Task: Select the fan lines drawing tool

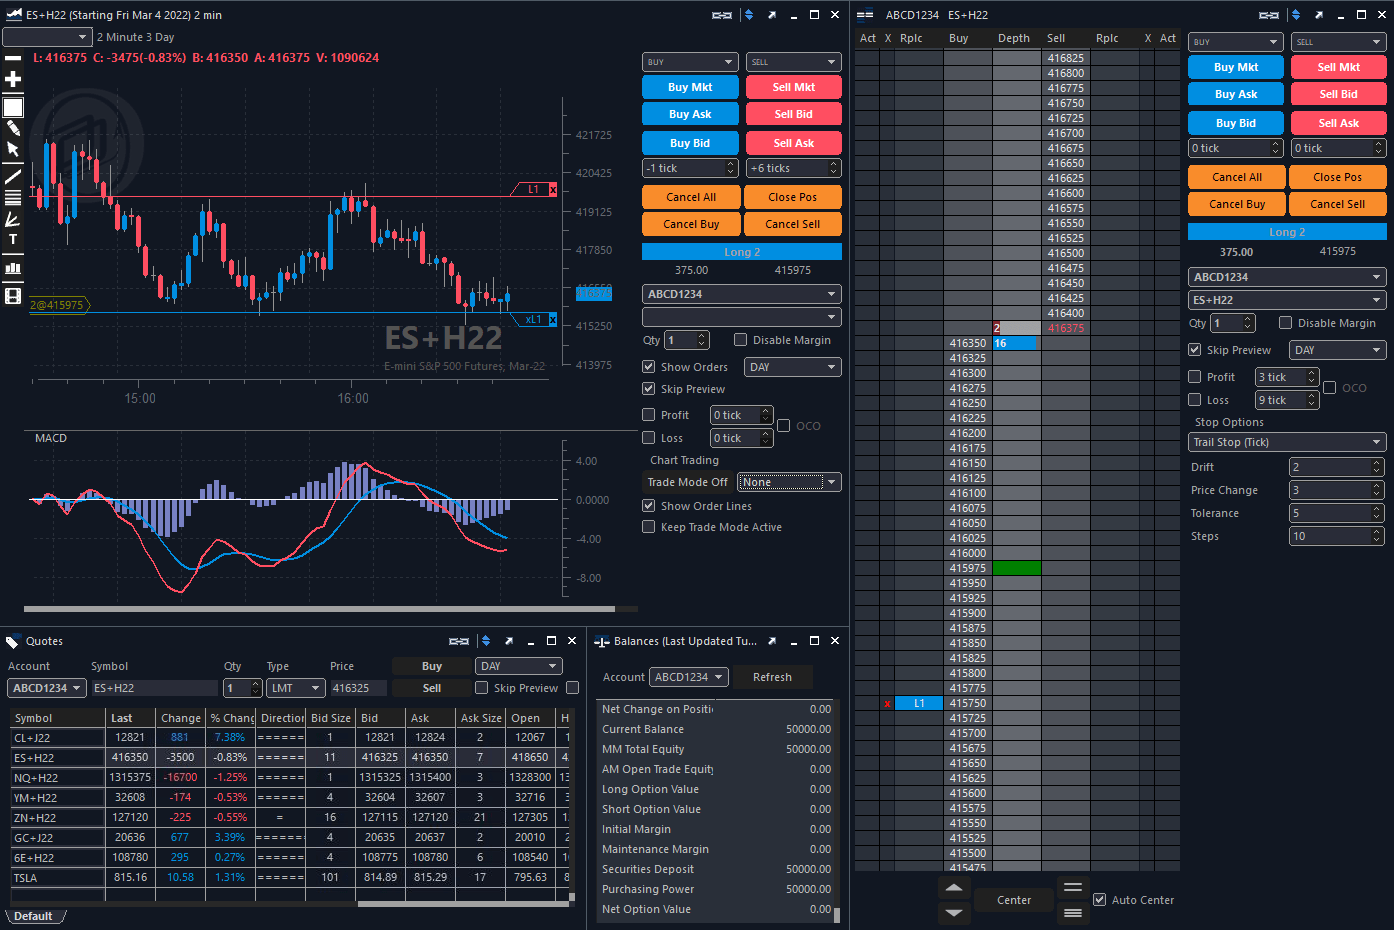Action: click(x=13, y=219)
